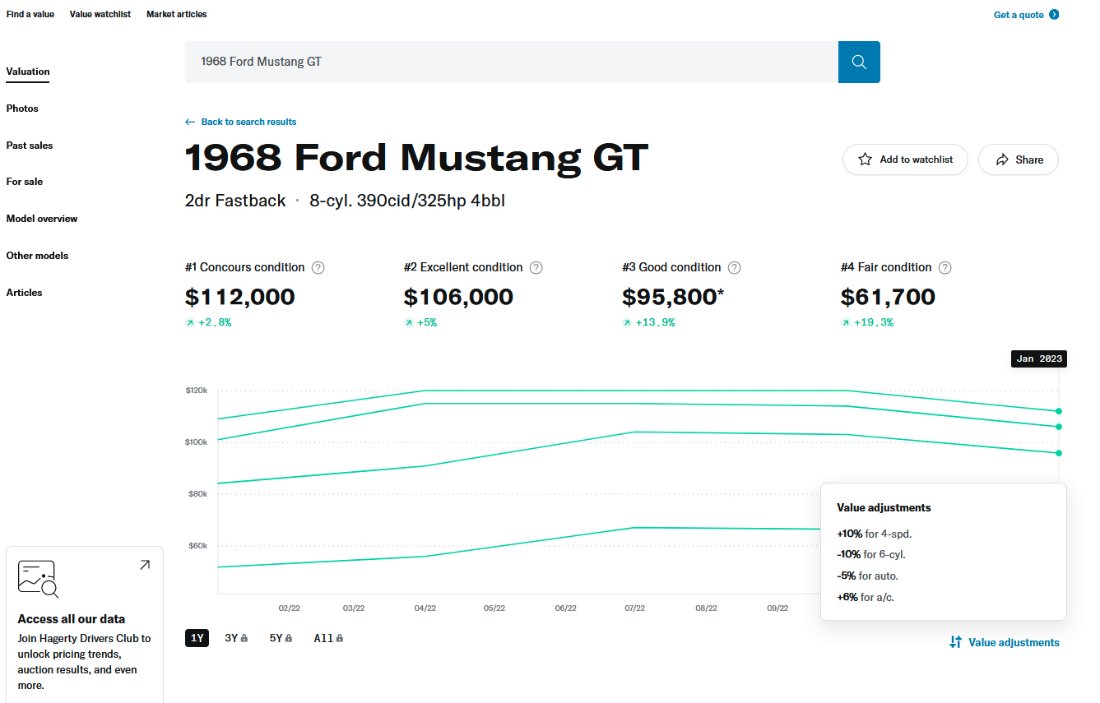
Task: Select the 3Y chart range
Action: 236,638
